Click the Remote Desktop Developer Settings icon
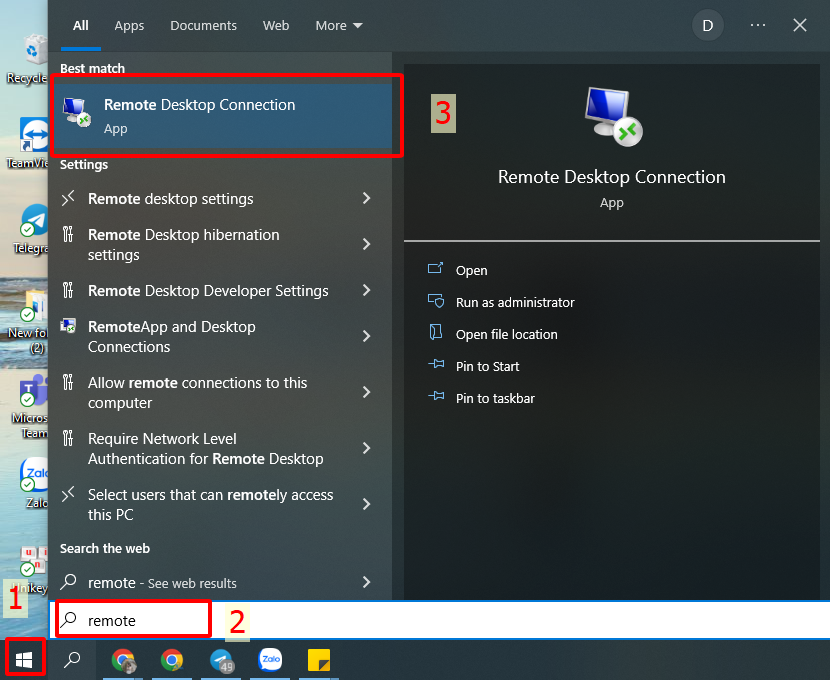830x680 pixels. [68, 290]
